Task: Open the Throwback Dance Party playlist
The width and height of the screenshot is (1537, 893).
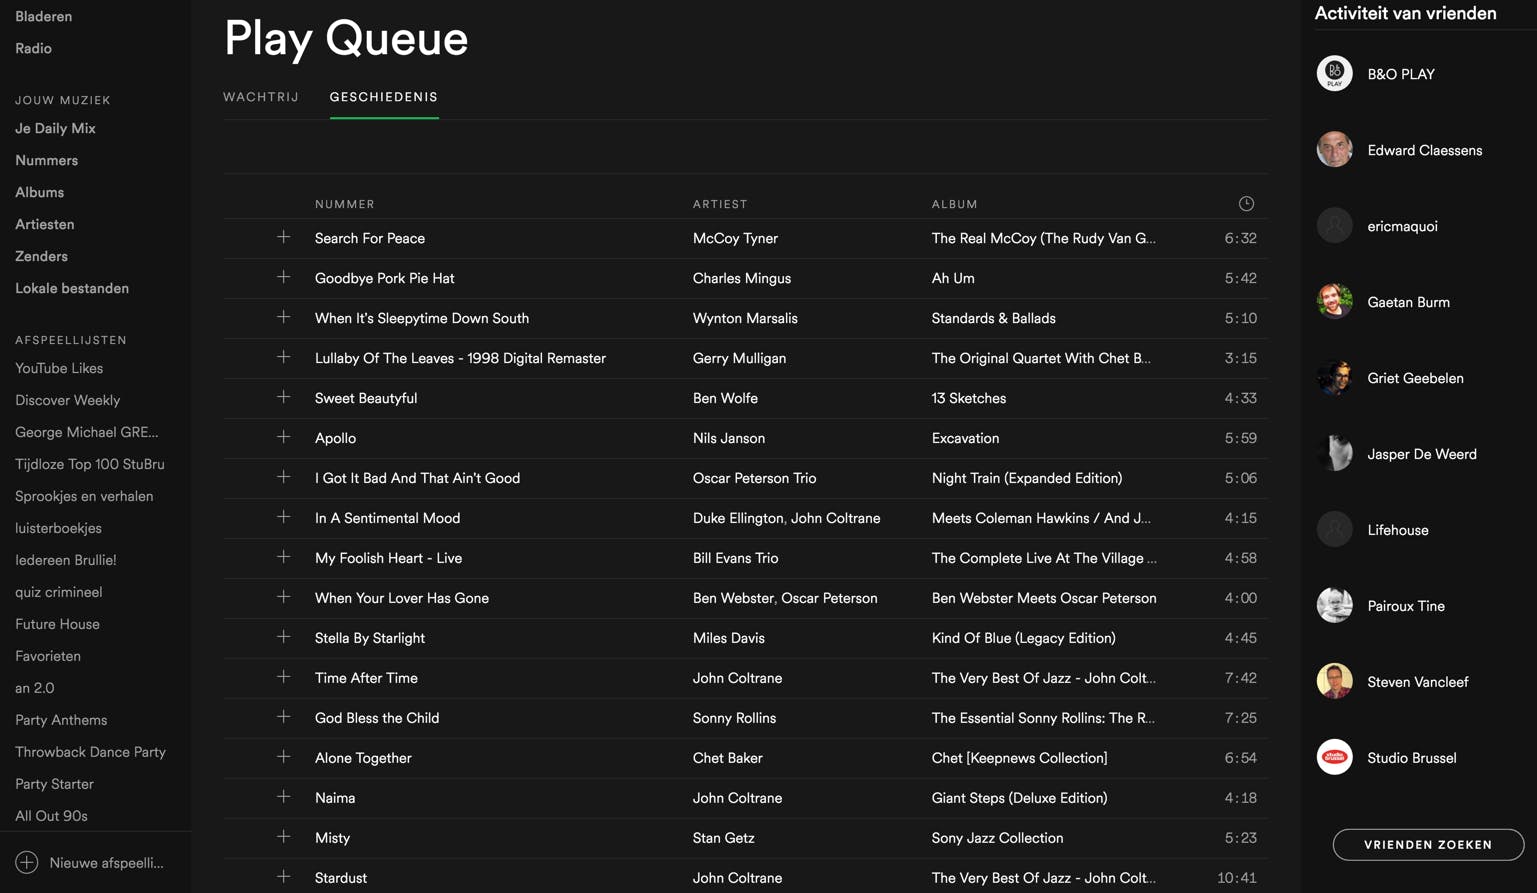Action: coord(91,752)
